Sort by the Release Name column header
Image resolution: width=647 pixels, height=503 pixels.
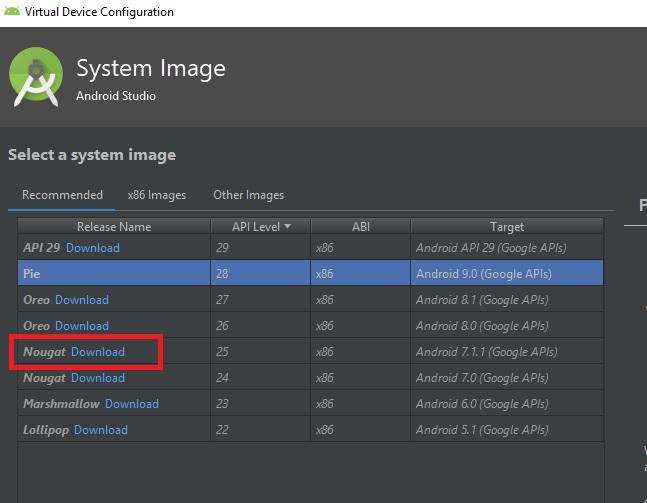click(x=114, y=227)
